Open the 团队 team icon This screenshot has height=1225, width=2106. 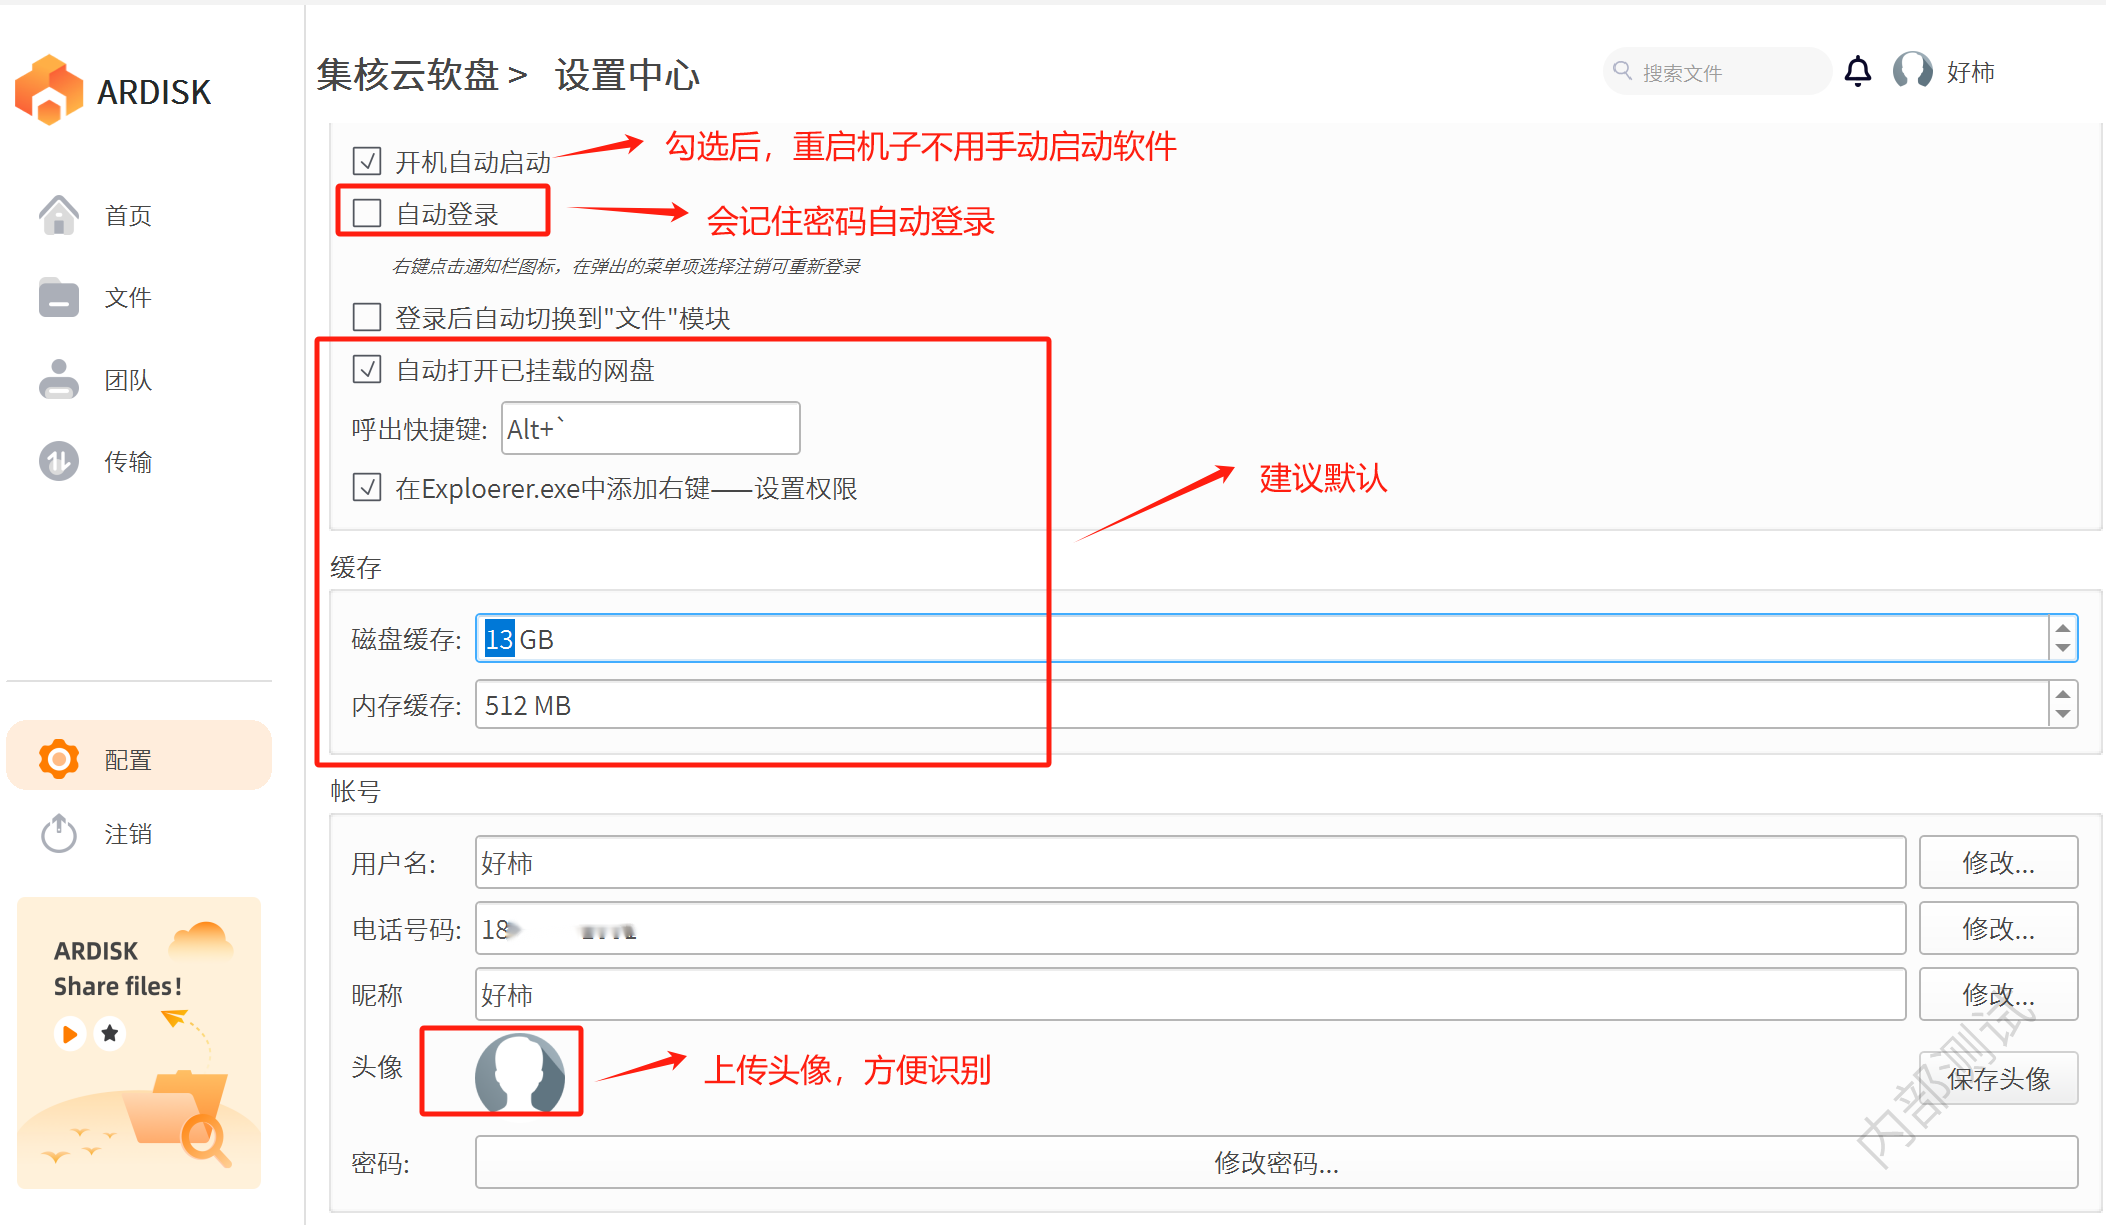point(59,380)
